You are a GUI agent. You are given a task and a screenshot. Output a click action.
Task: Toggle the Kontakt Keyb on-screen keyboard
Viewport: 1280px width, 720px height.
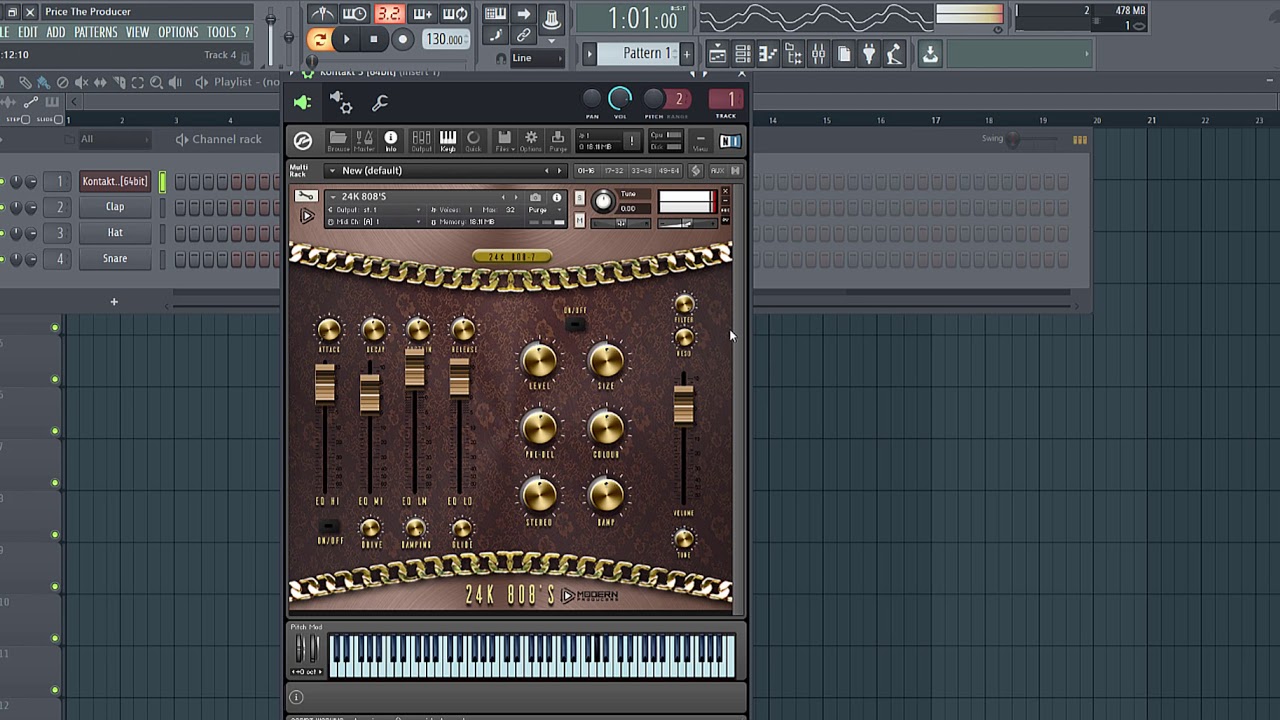447,141
